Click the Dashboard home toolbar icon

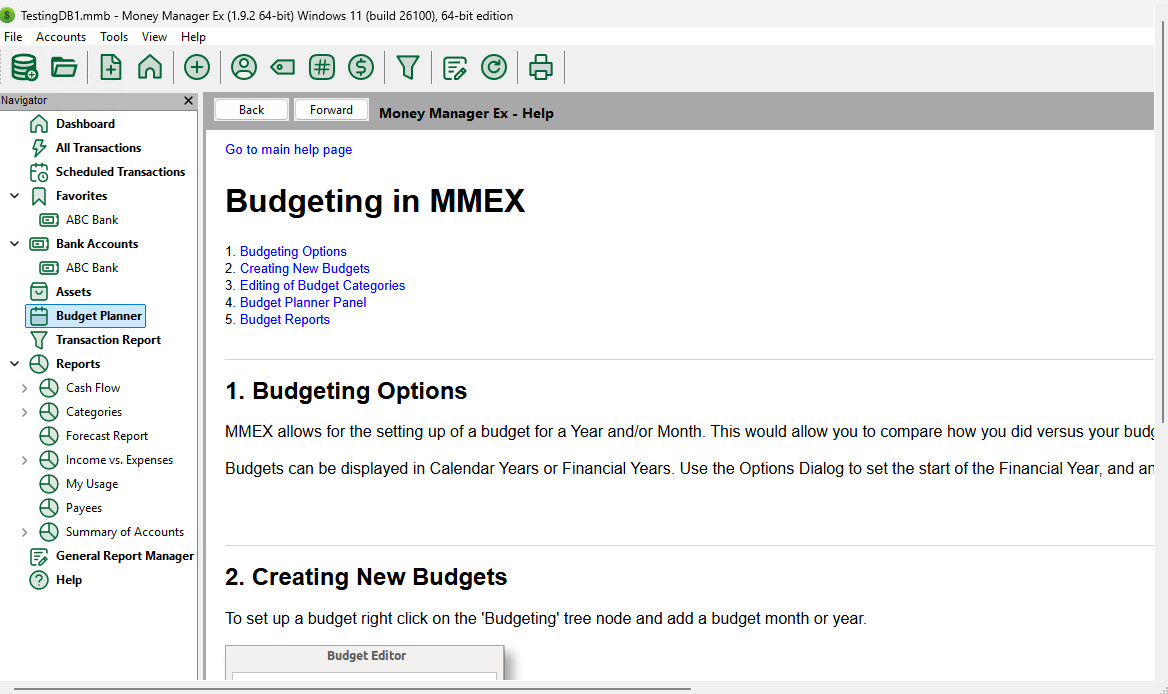click(150, 67)
